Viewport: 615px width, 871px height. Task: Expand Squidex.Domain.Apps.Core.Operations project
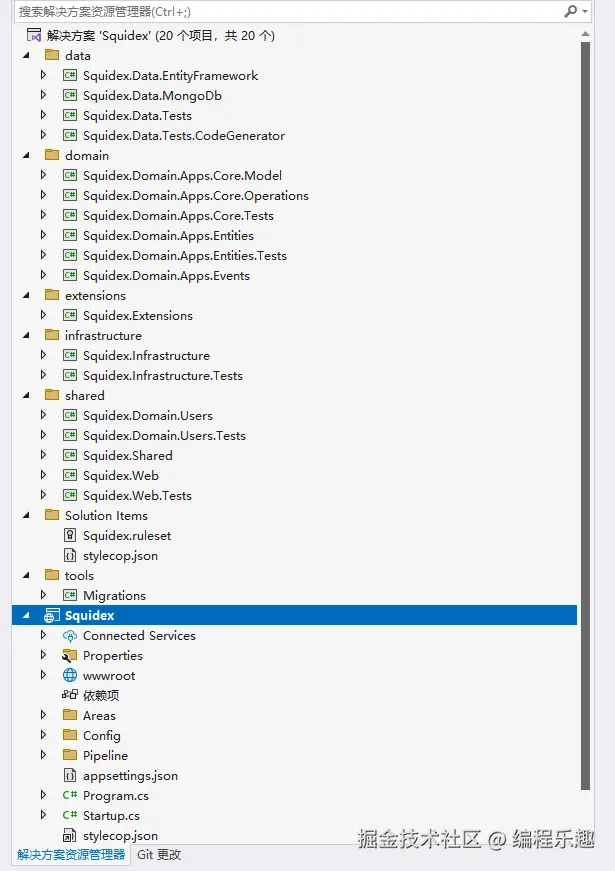(43, 195)
